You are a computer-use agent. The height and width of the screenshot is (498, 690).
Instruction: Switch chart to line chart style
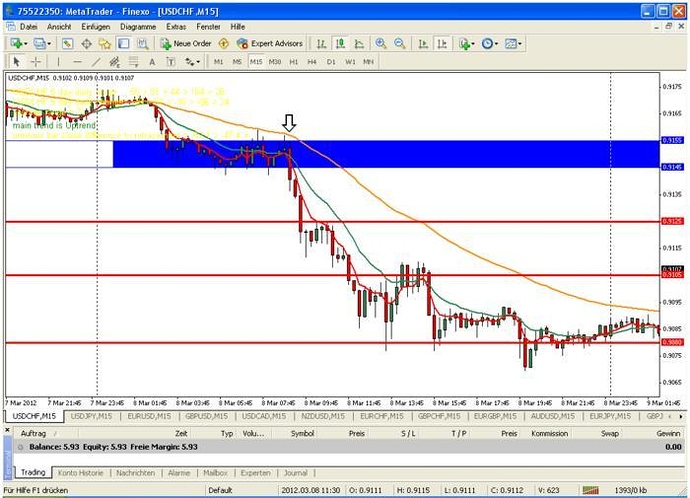tap(359, 44)
